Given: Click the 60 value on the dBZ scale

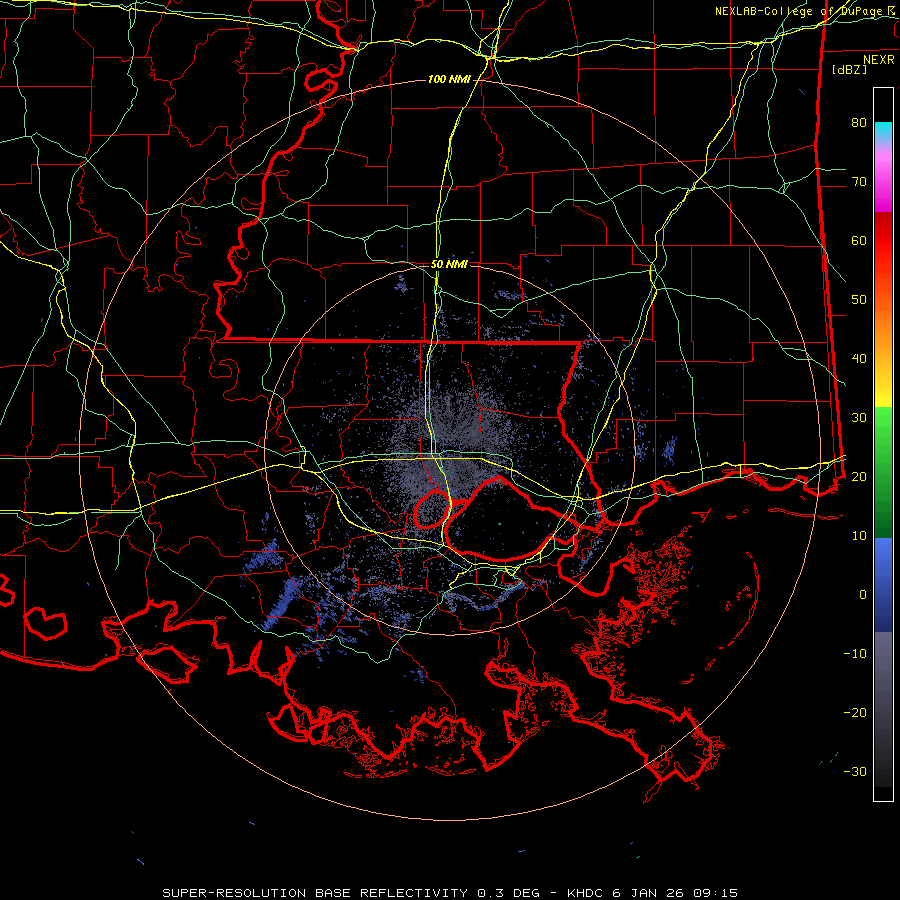Looking at the screenshot, I should 859,240.
